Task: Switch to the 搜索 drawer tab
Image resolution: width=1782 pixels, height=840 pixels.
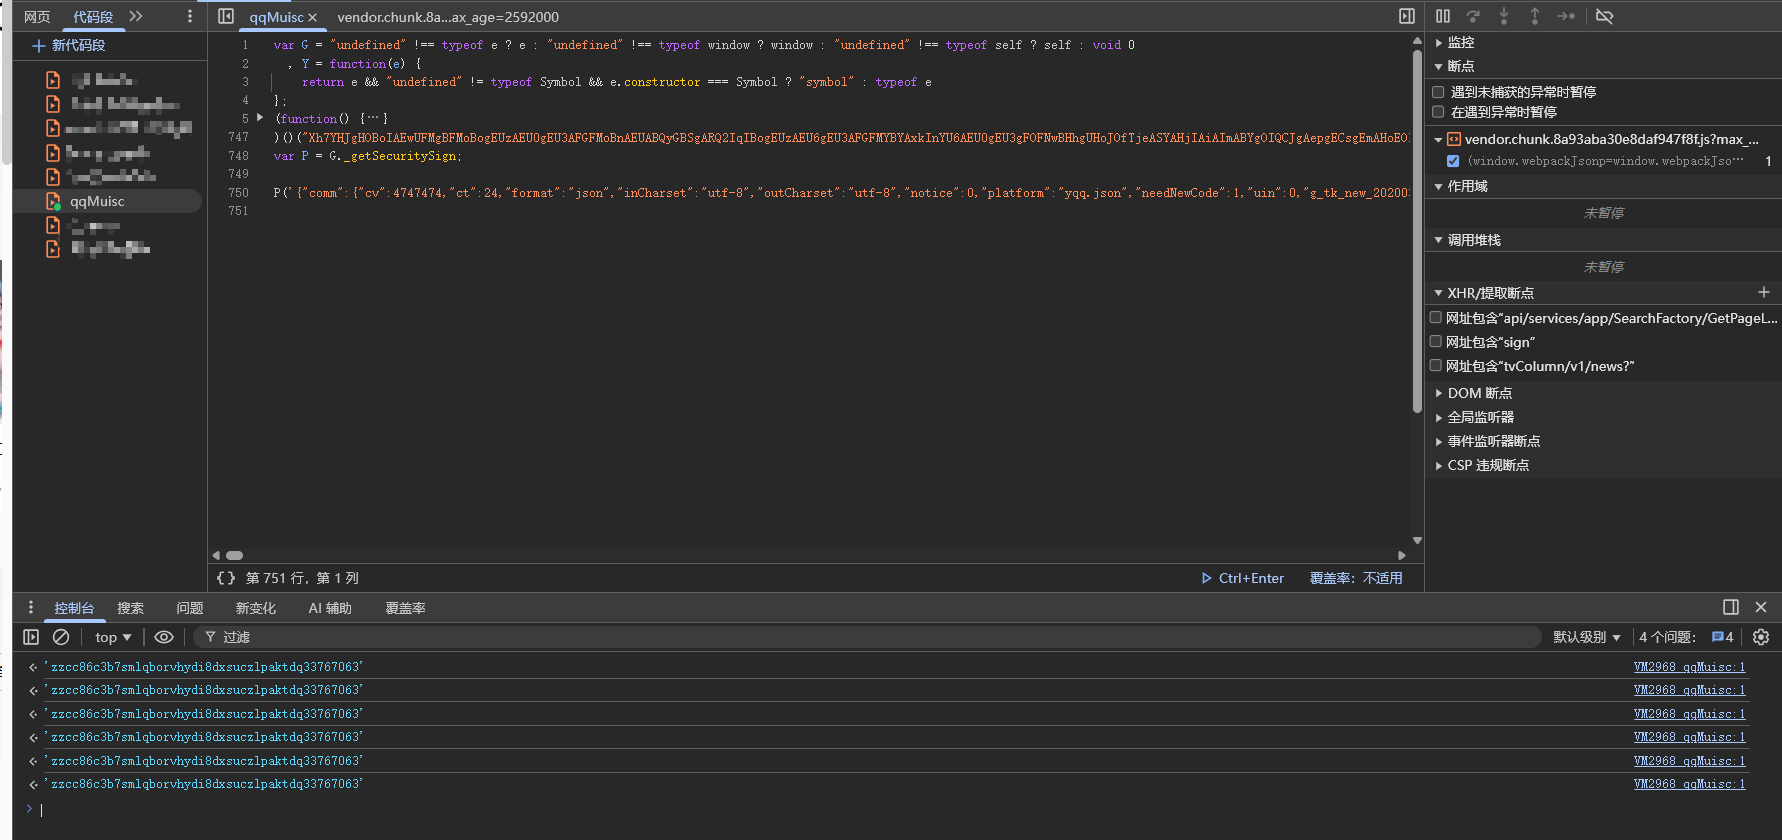Action: [130, 608]
